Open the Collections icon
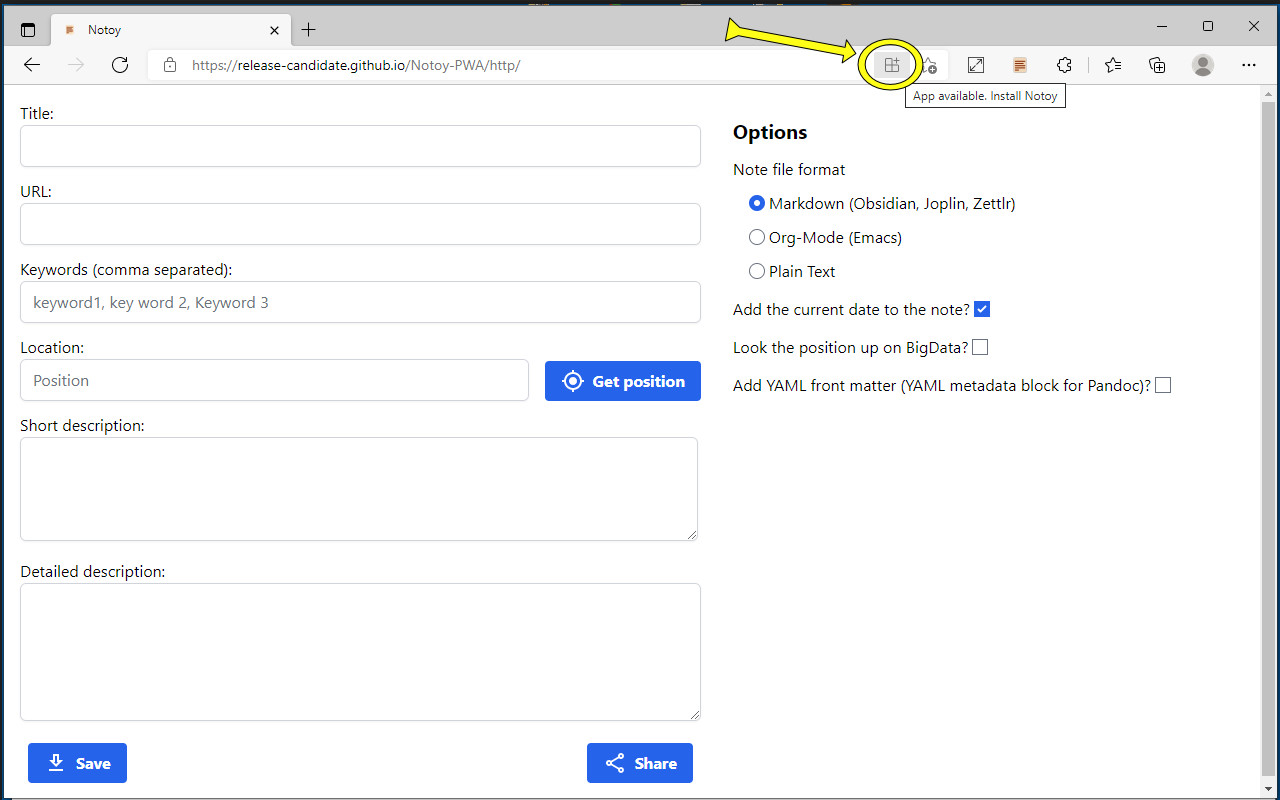The width and height of the screenshot is (1280, 800). pos(1157,65)
